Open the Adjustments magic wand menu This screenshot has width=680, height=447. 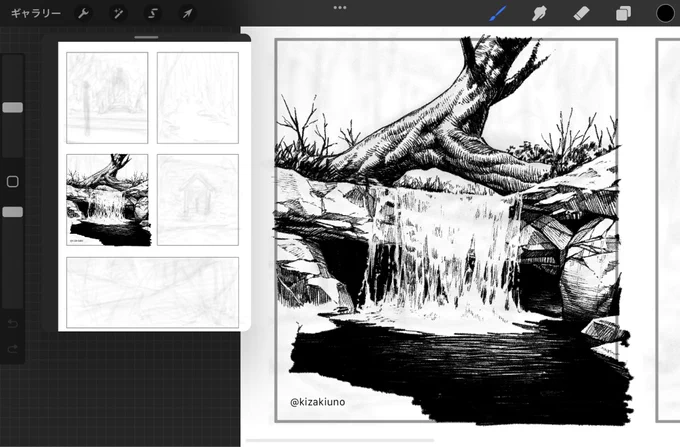(x=118, y=13)
